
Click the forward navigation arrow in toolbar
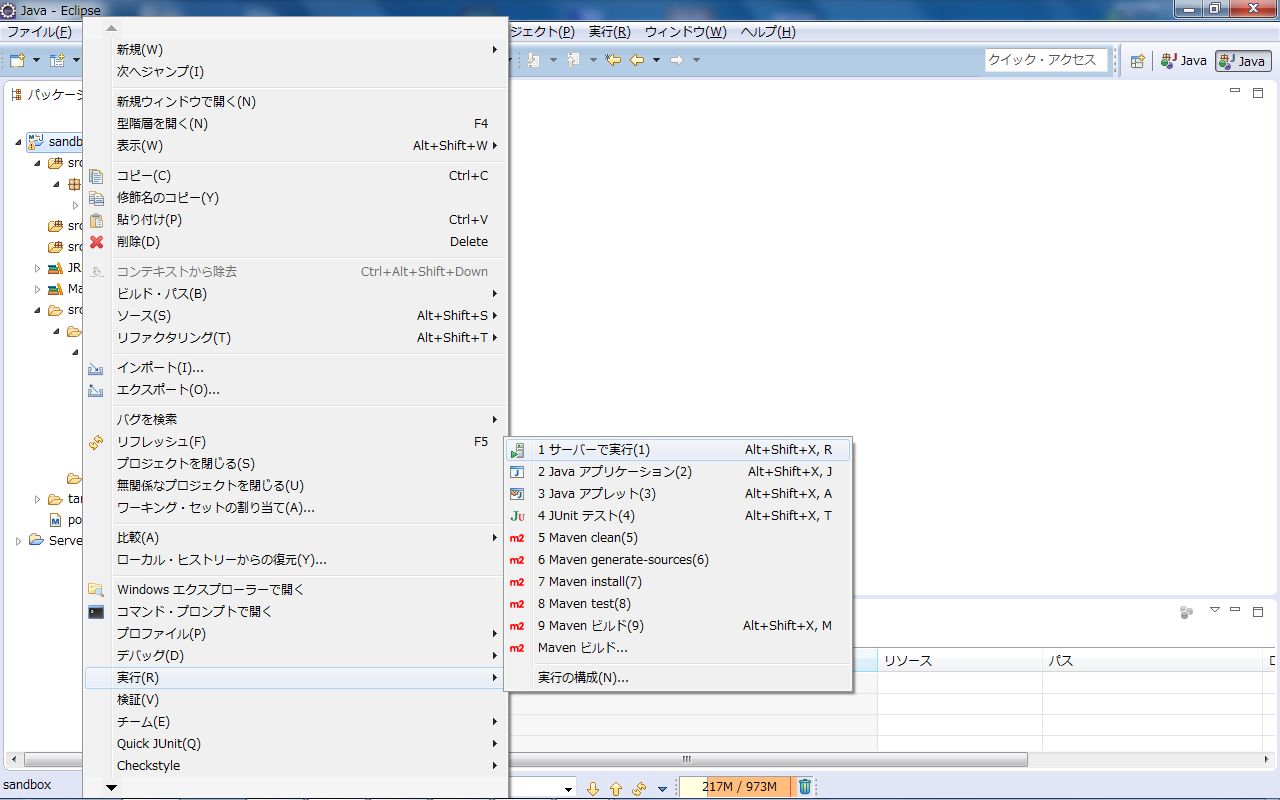[676, 60]
